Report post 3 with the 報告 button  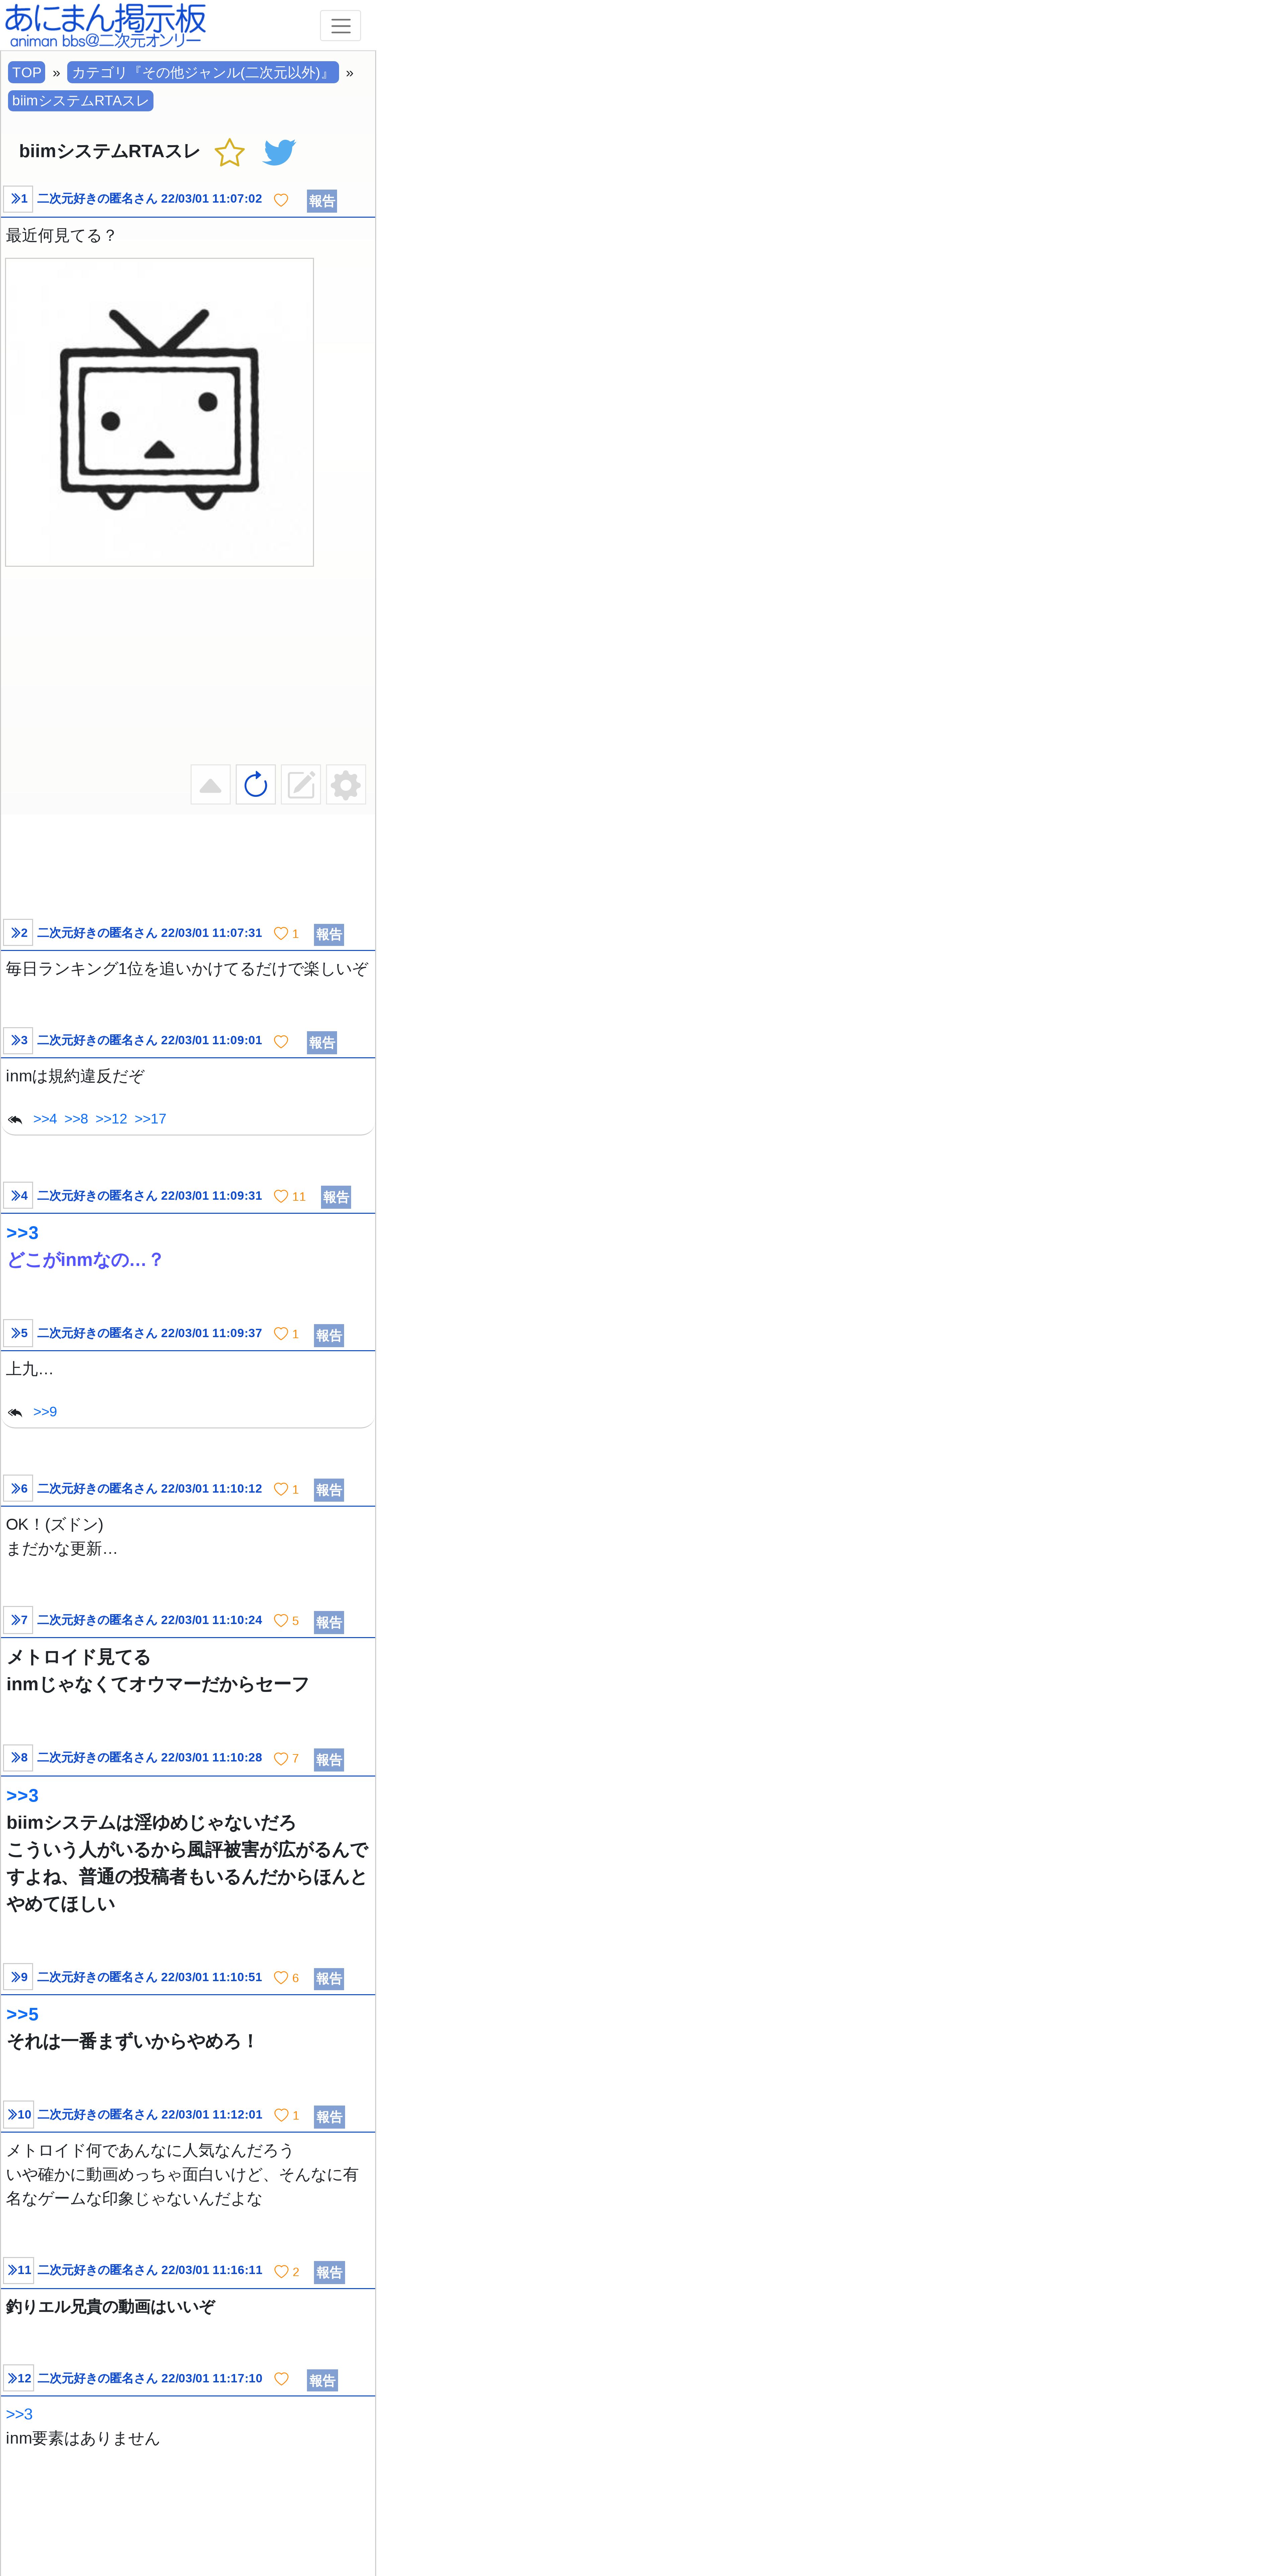[x=322, y=1043]
